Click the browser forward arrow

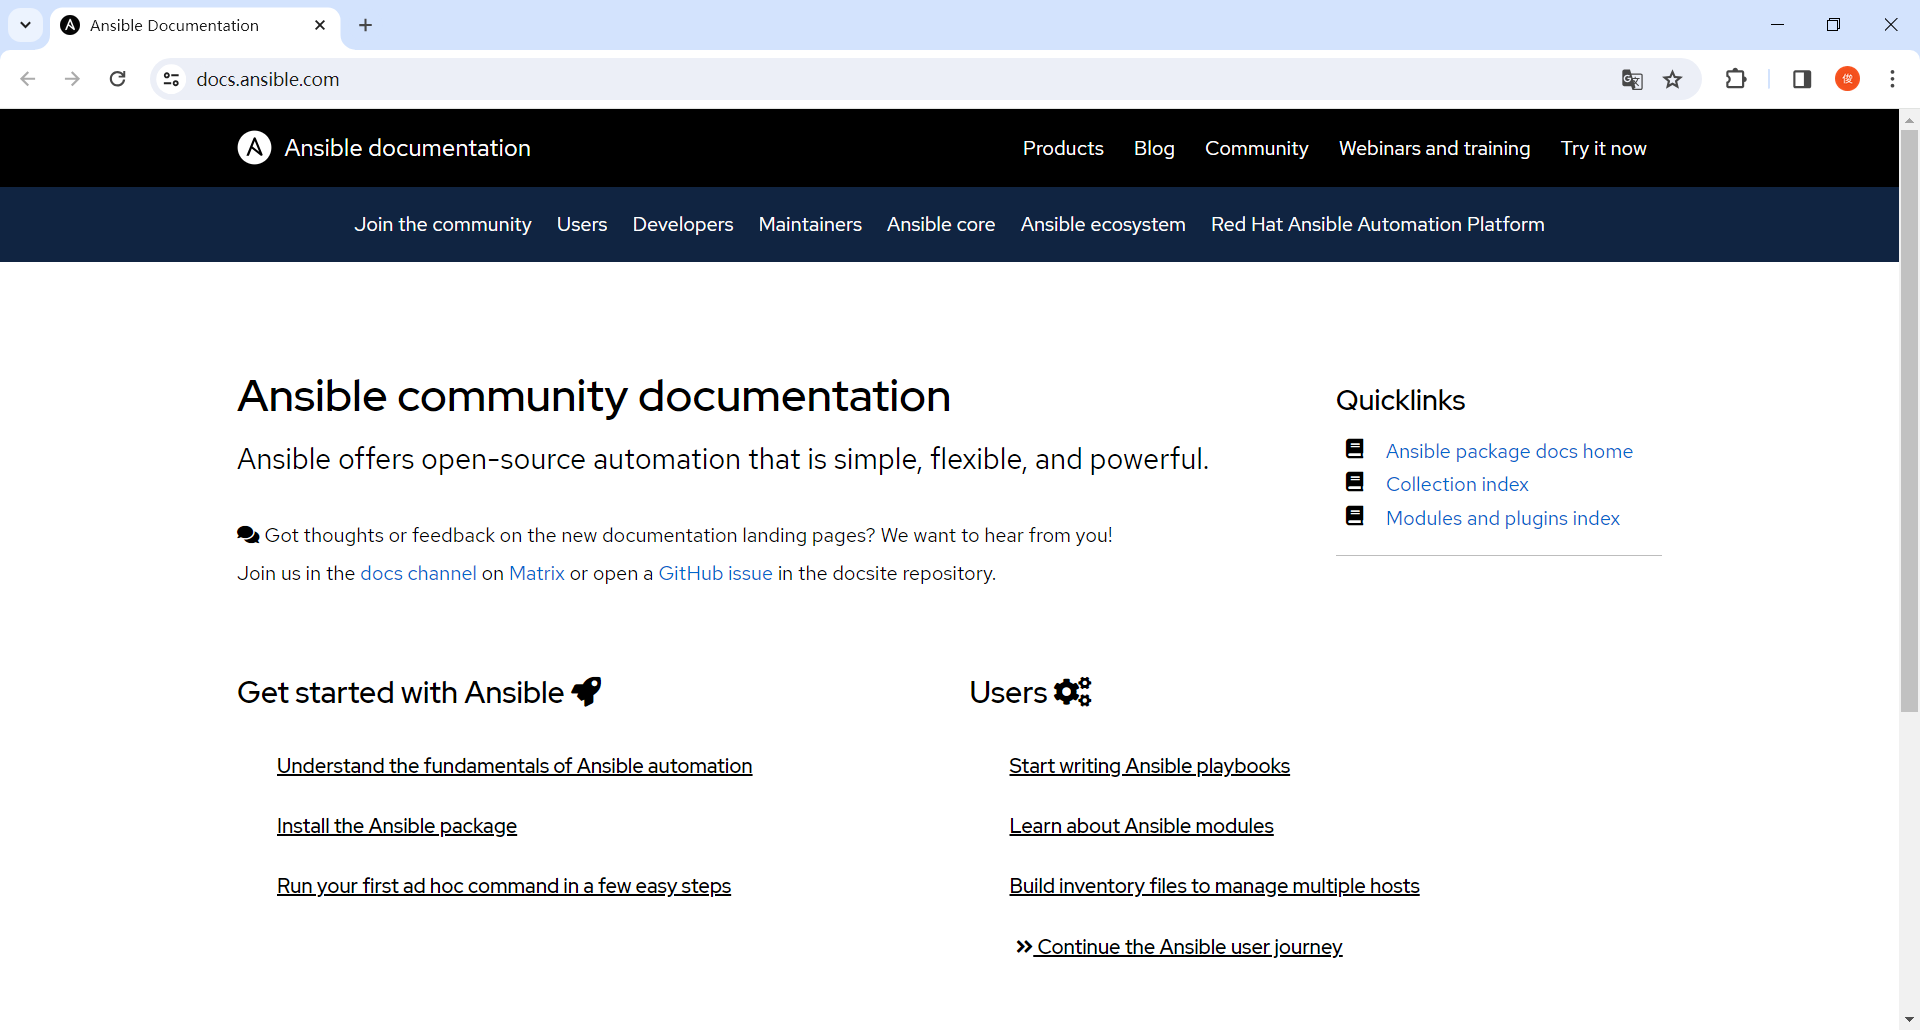click(x=72, y=79)
